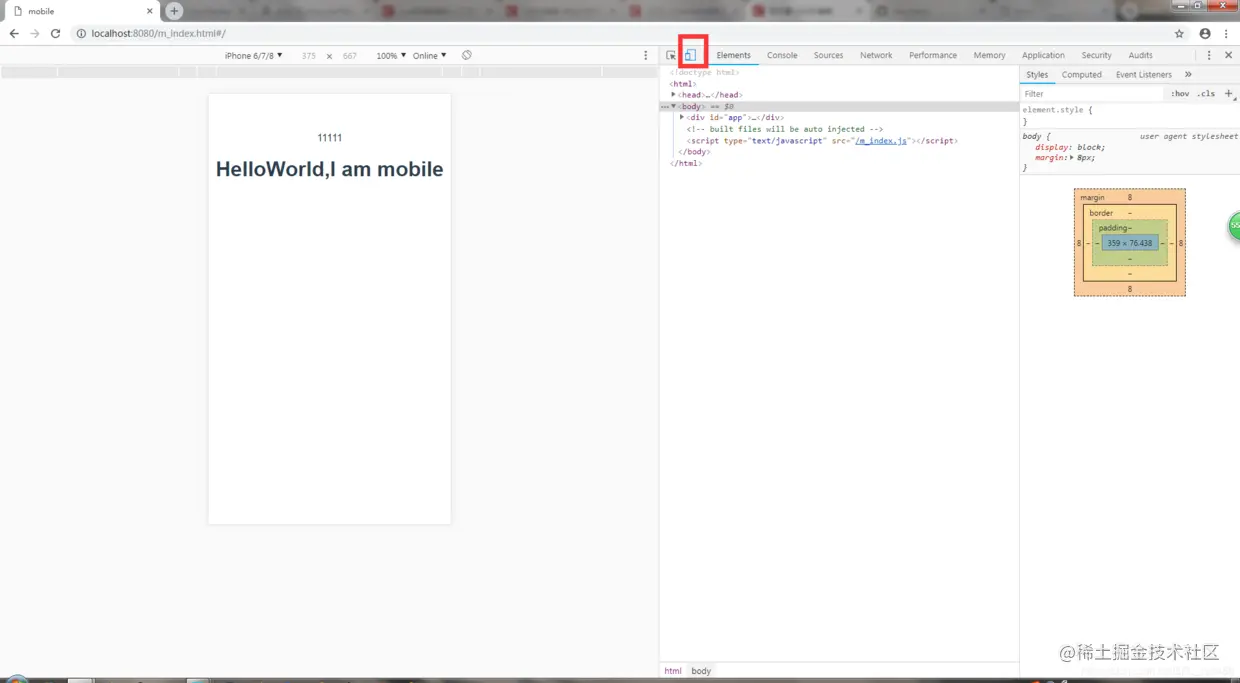Click the viewport height field 667
The width and height of the screenshot is (1240, 683).
pos(350,56)
